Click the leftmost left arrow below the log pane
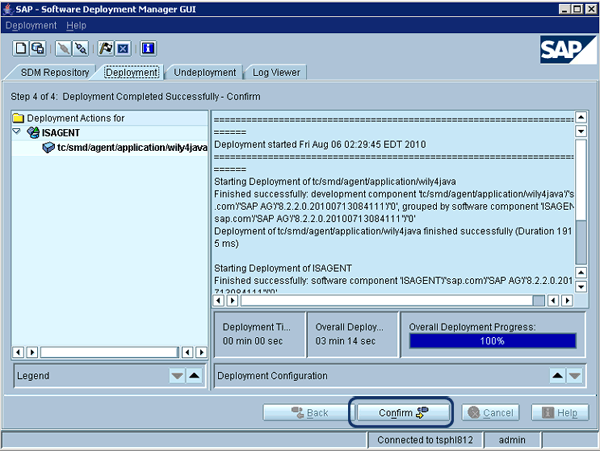Viewport: 600px width, 451px height. tap(218, 301)
